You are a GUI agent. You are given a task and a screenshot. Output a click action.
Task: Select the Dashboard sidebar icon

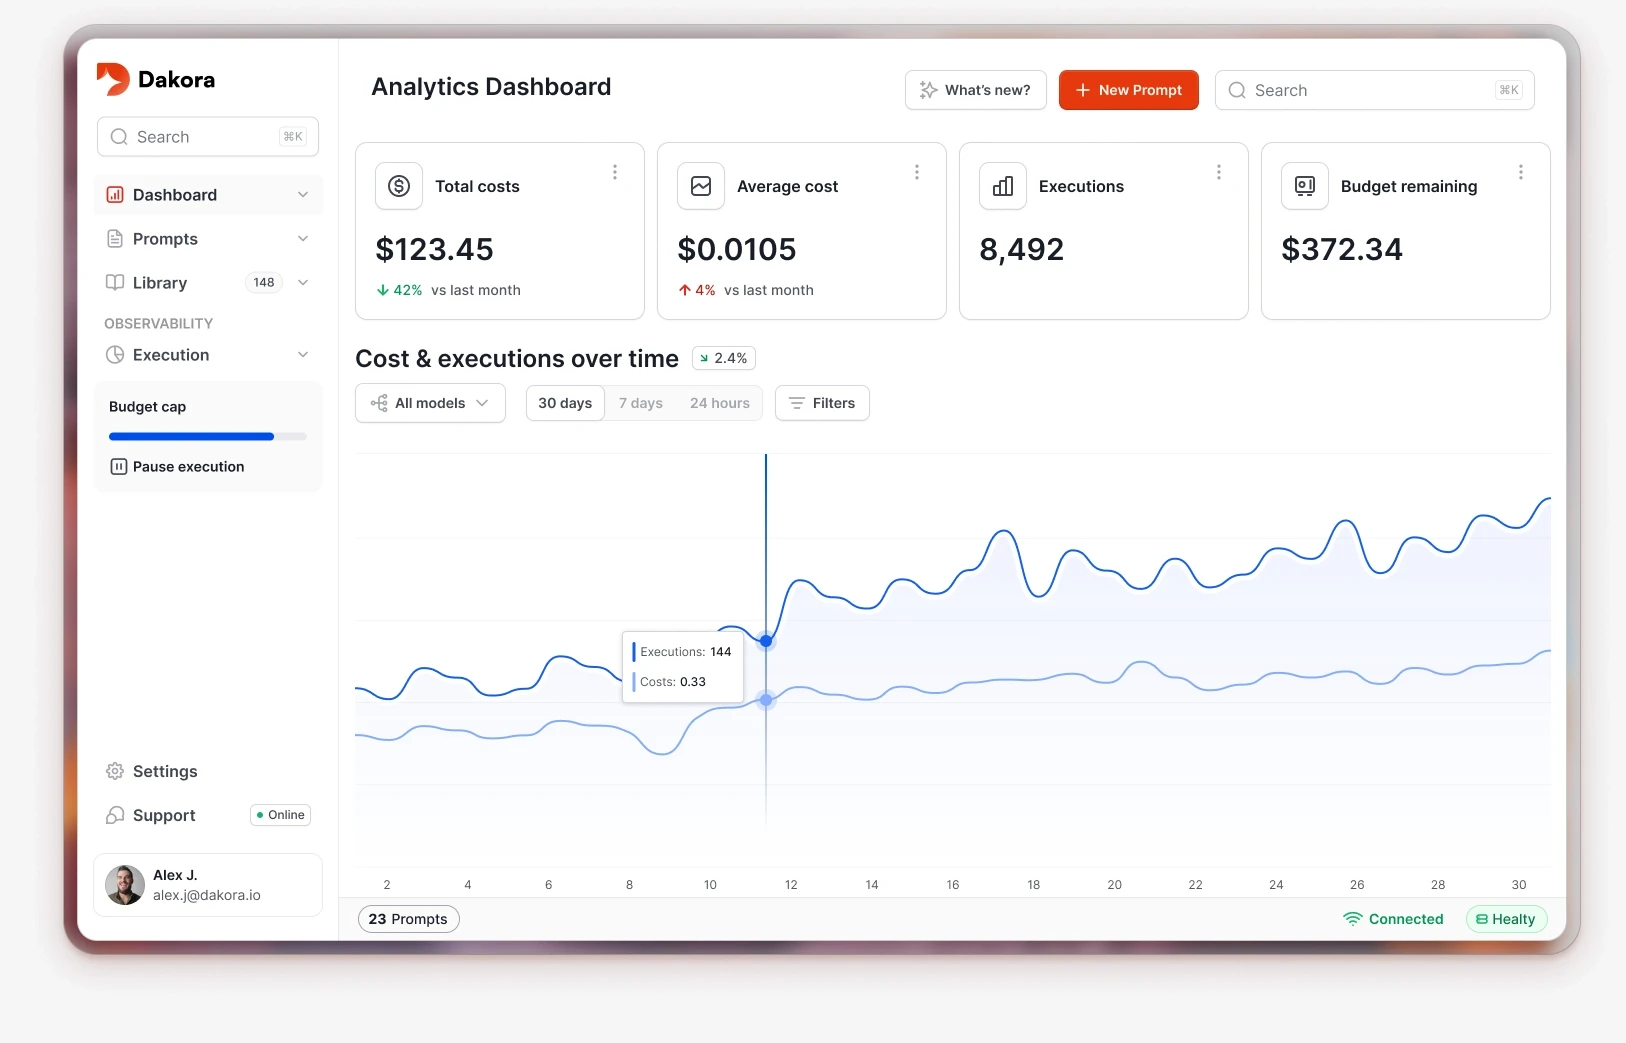(x=114, y=194)
